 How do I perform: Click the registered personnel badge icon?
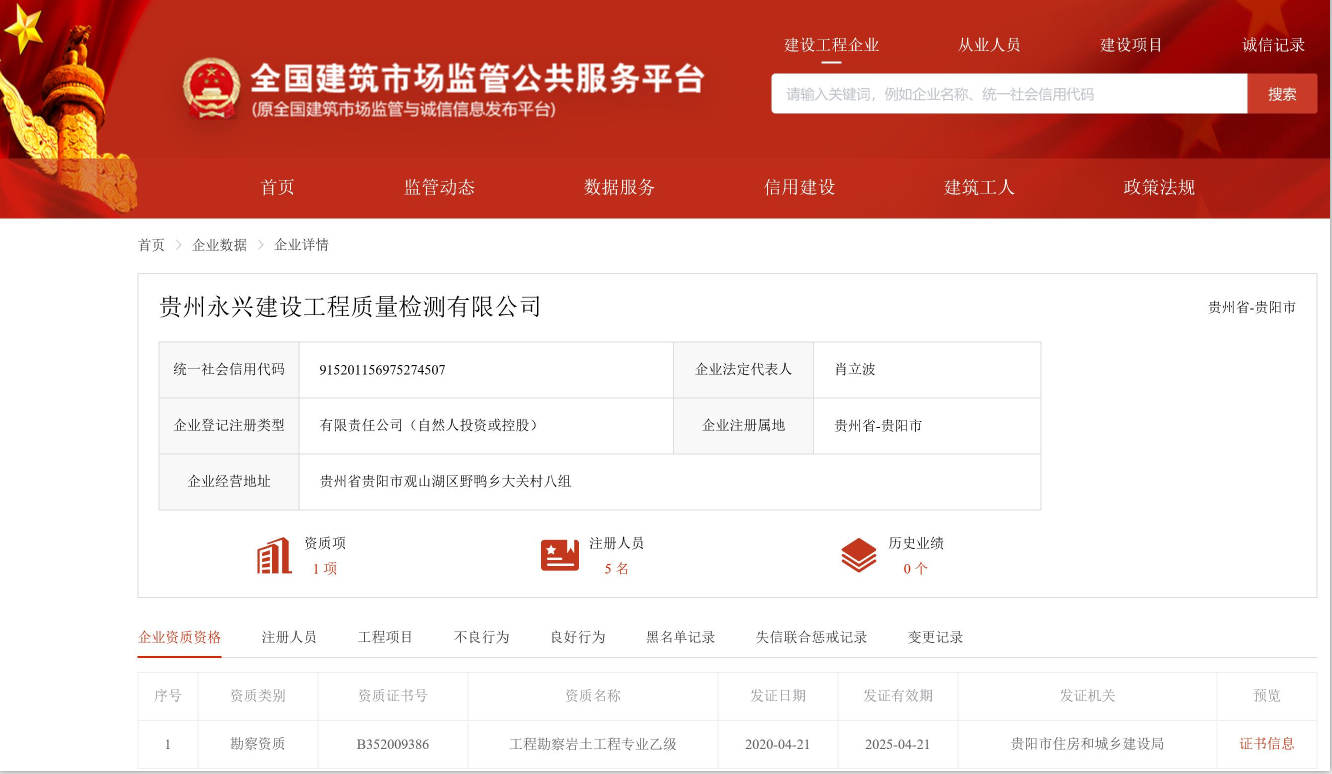coord(560,555)
